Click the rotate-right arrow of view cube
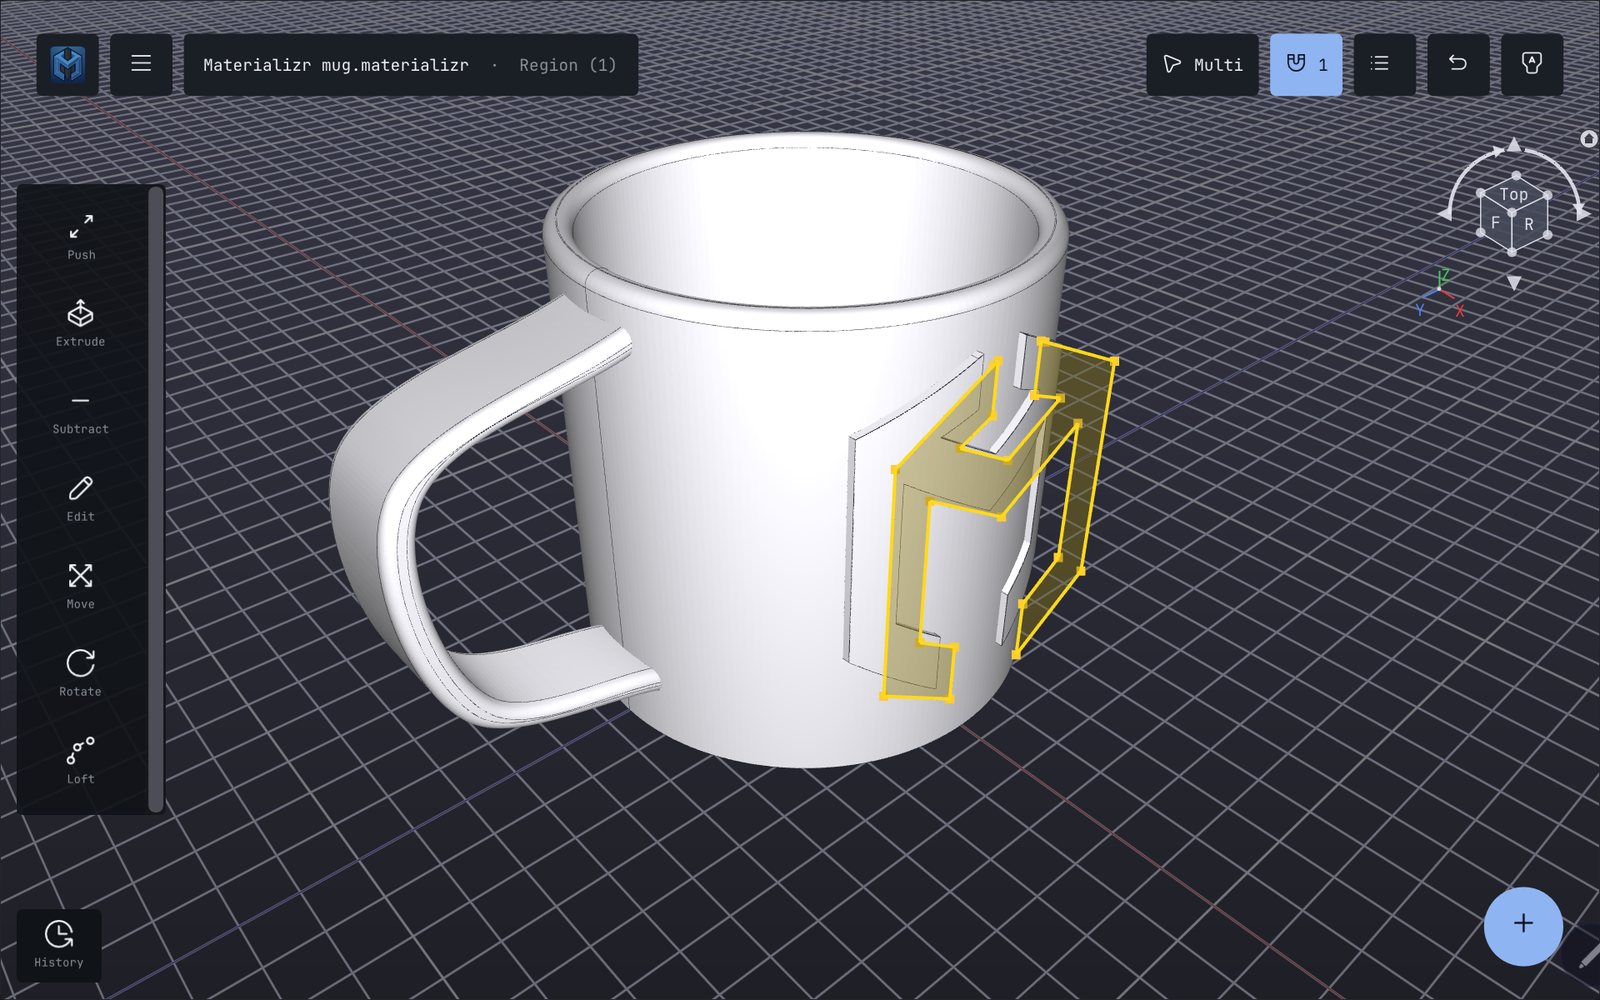Image resolution: width=1600 pixels, height=1000 pixels. point(1581,212)
